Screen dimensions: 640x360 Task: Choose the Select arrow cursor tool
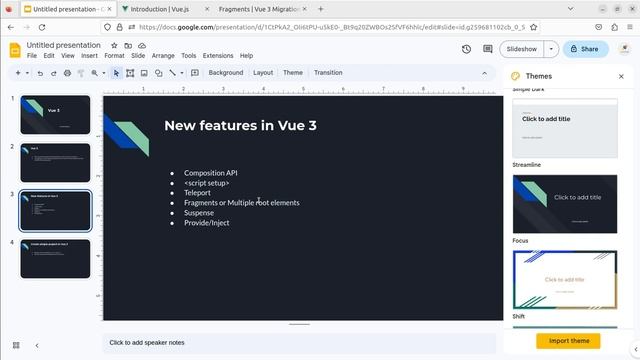click(116, 73)
